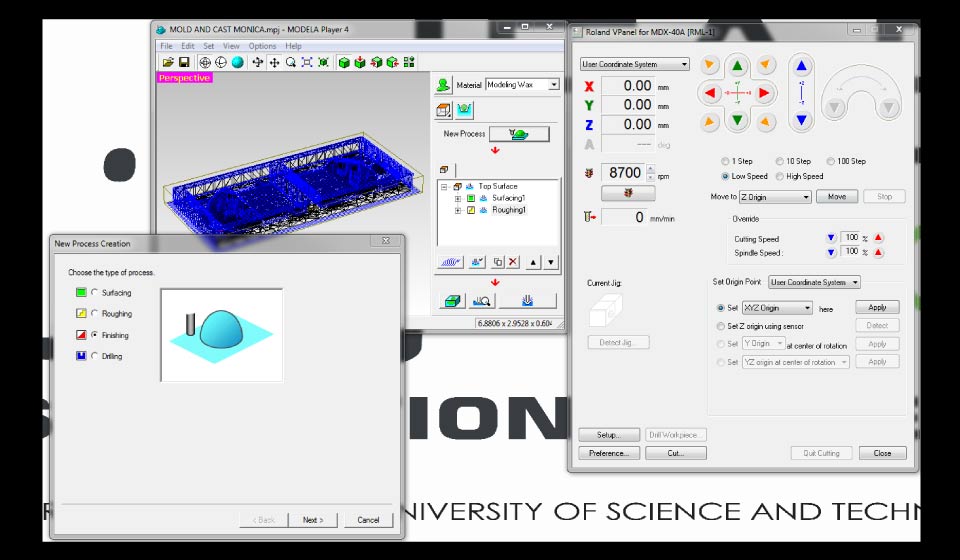Open the Options menu

pyautogui.click(x=262, y=46)
